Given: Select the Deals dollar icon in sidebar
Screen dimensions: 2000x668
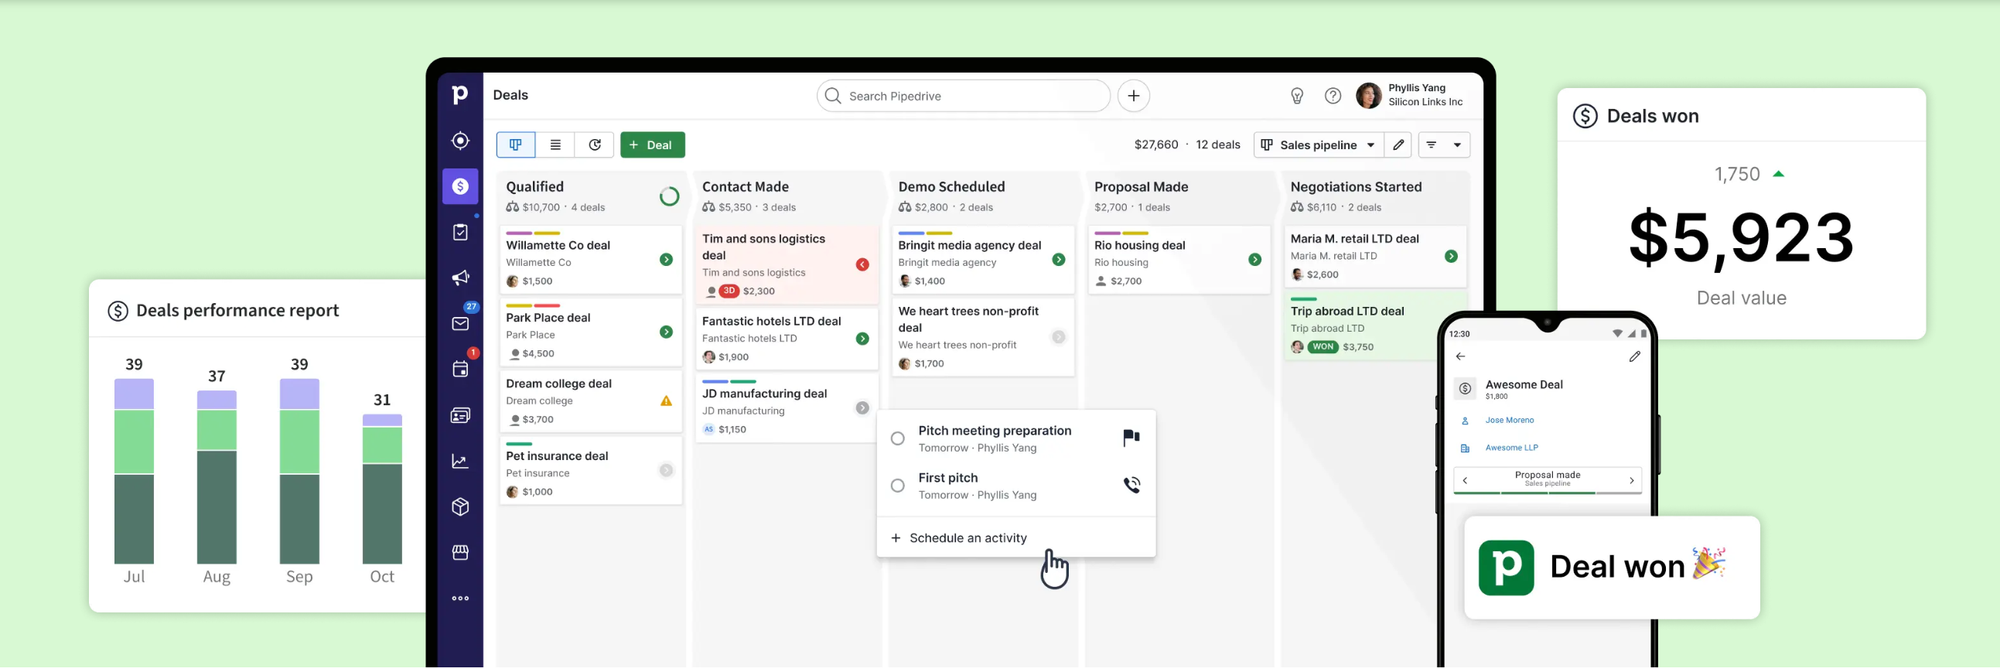Looking at the screenshot, I should [460, 186].
